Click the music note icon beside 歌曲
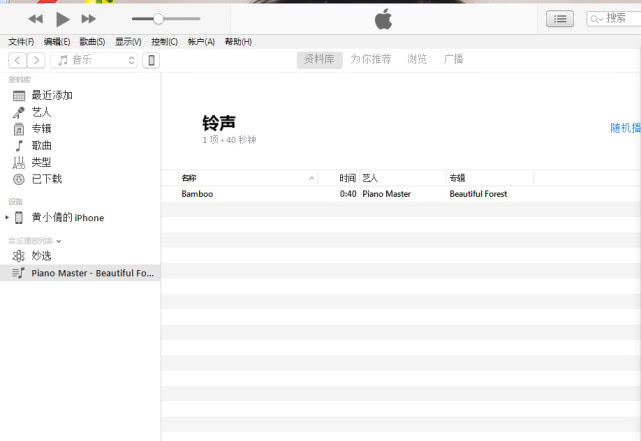The height and width of the screenshot is (441, 641). point(19,146)
